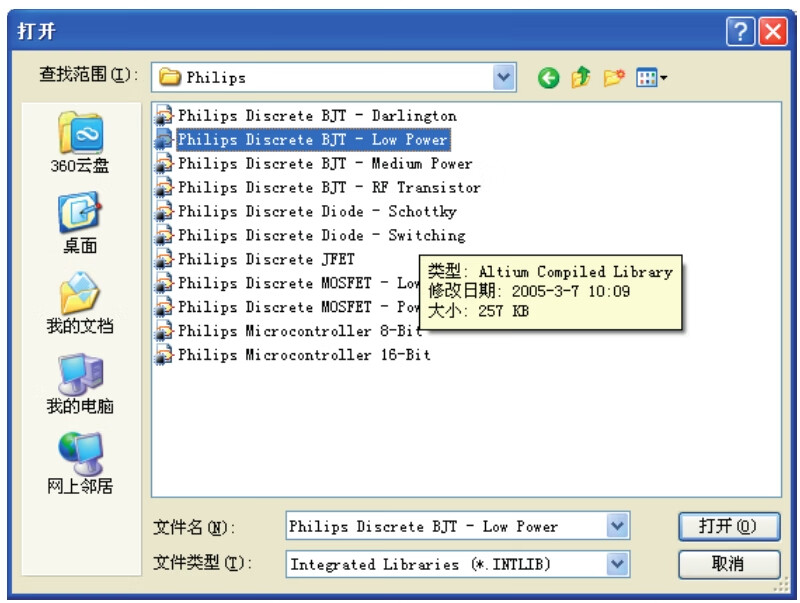Click the 取消 button

click(x=729, y=564)
